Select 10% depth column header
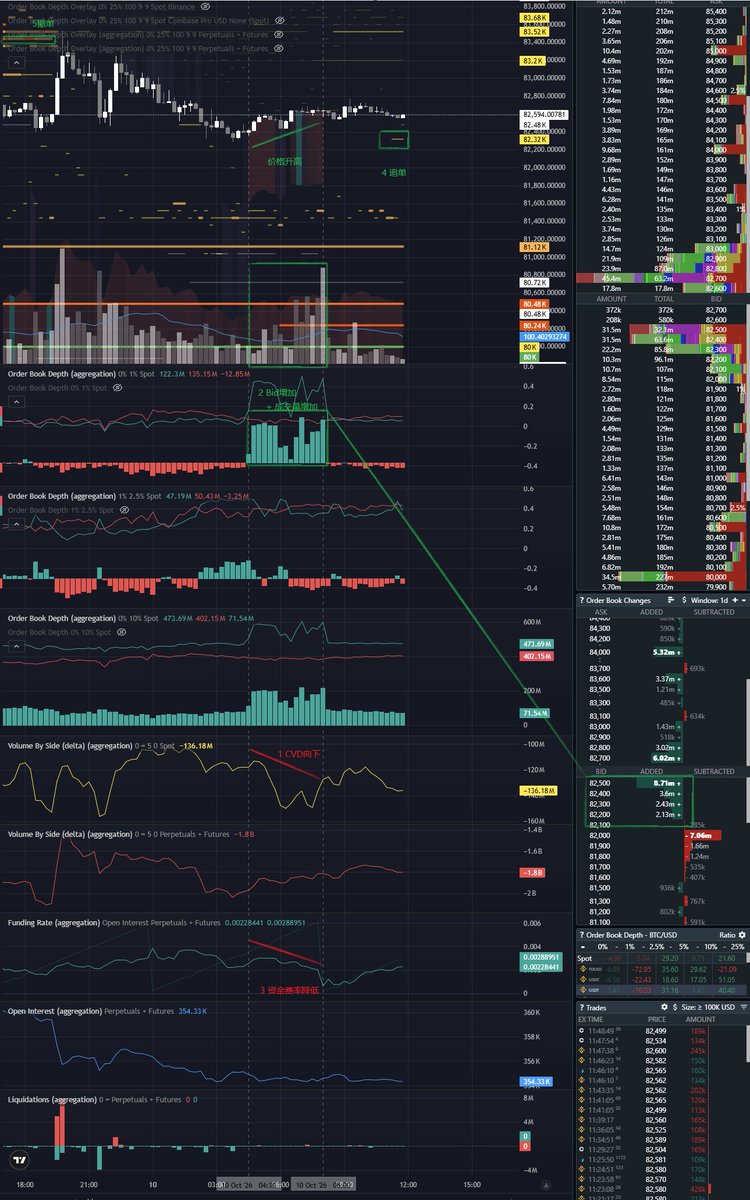750x1200 pixels. pos(710,946)
